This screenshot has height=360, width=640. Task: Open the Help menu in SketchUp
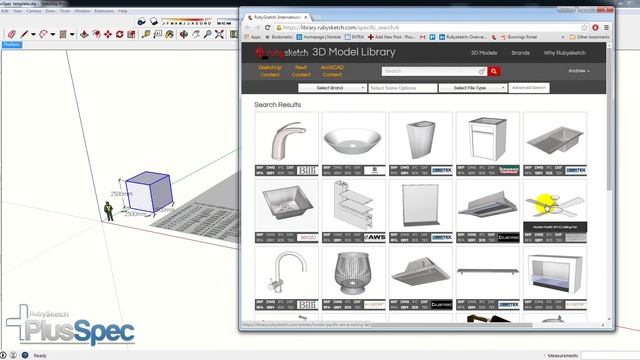click(x=122, y=11)
